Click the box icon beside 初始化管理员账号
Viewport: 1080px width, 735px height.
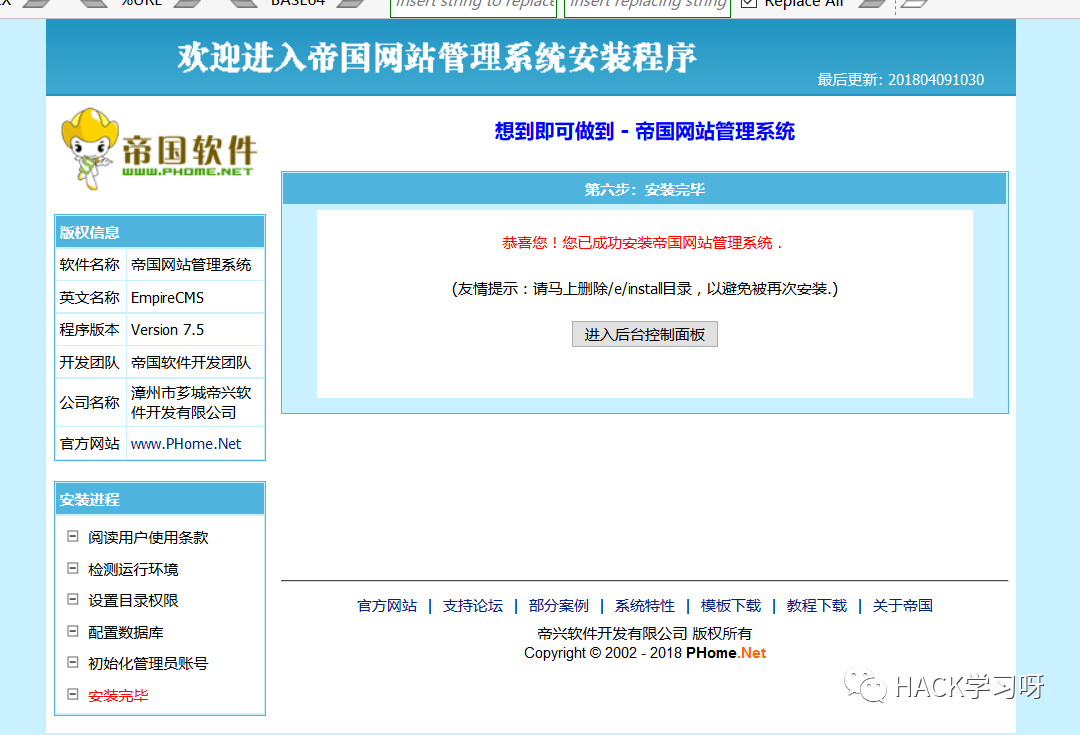(x=72, y=663)
